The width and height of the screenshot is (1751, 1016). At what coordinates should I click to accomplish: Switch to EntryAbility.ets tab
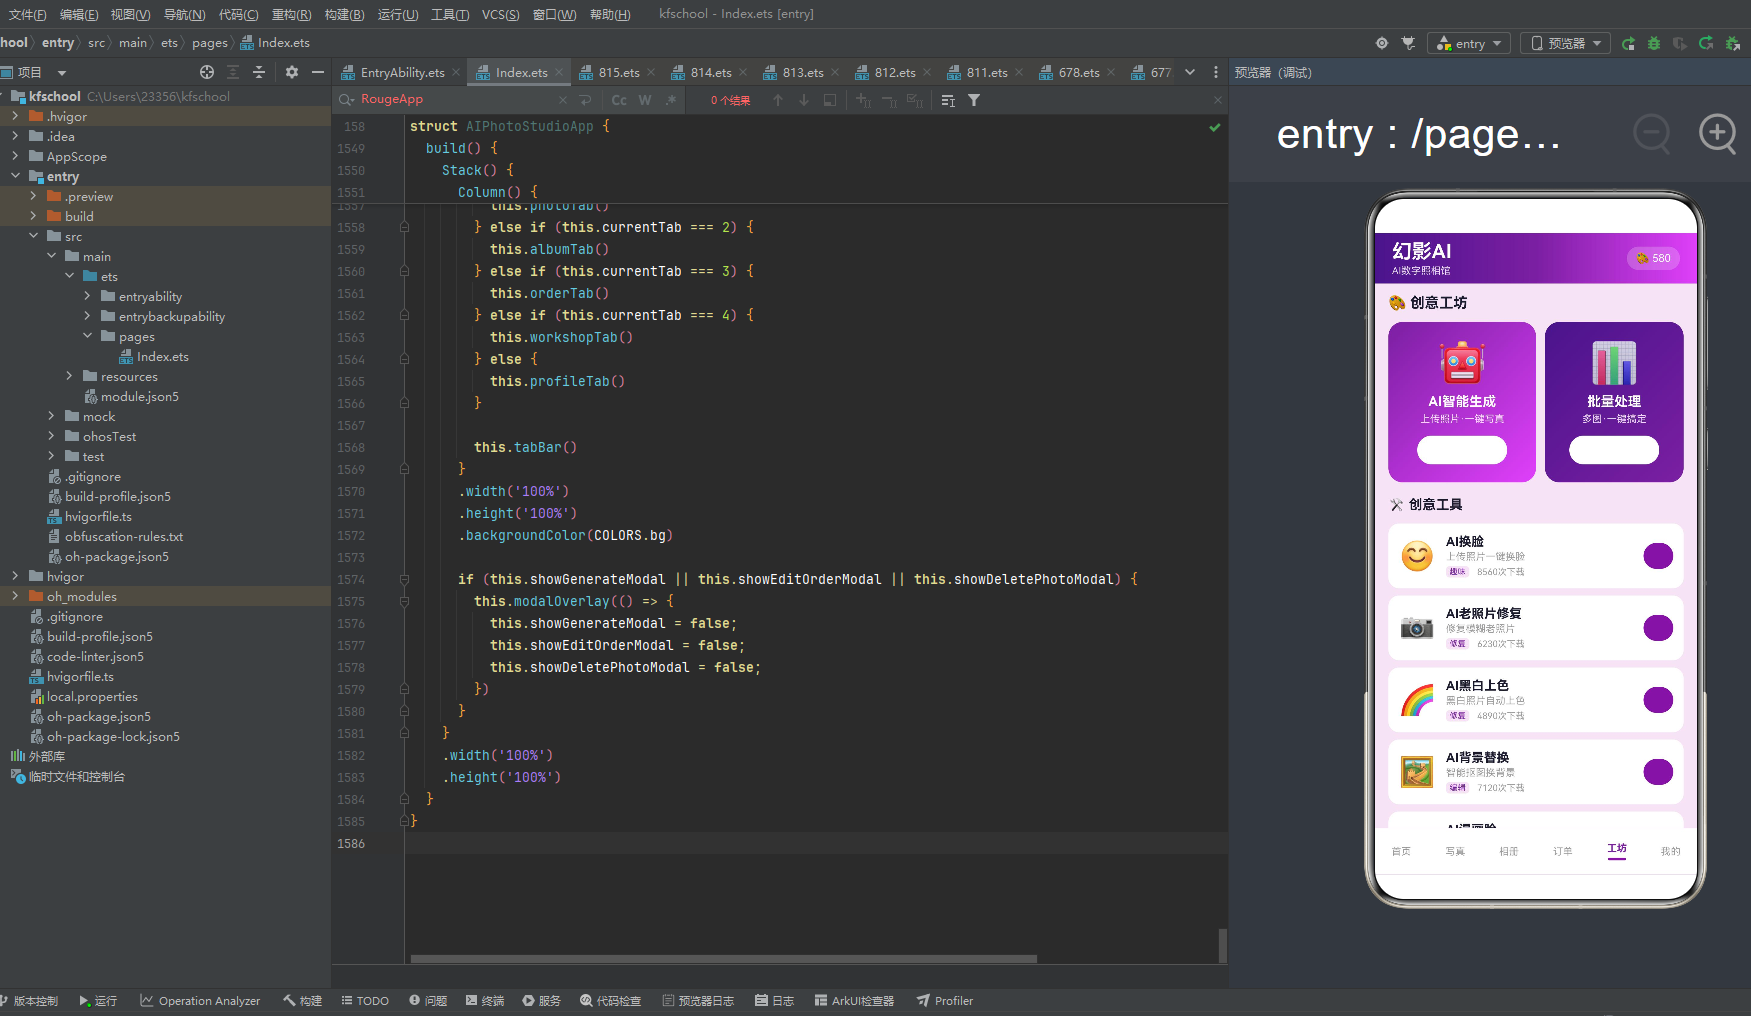[x=402, y=72]
